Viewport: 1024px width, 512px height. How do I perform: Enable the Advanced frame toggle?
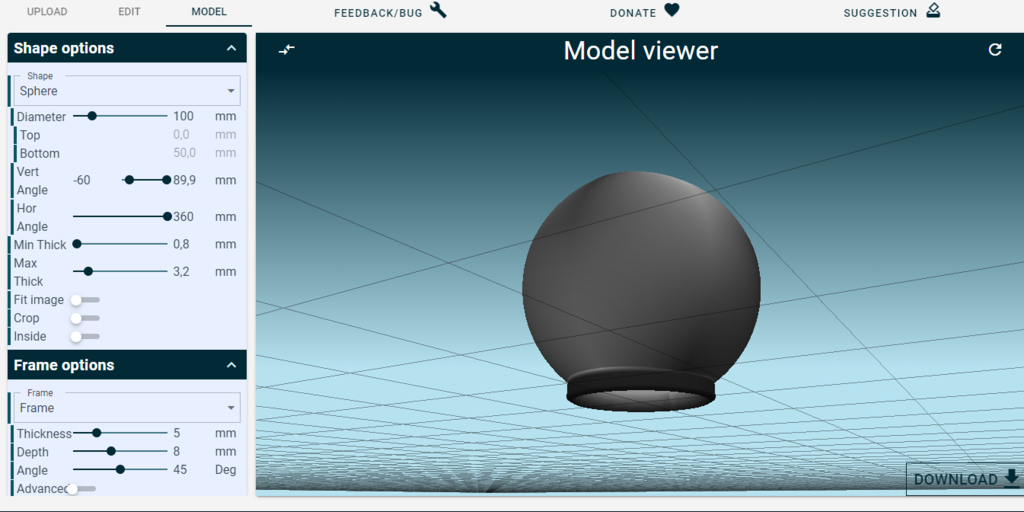(82, 488)
